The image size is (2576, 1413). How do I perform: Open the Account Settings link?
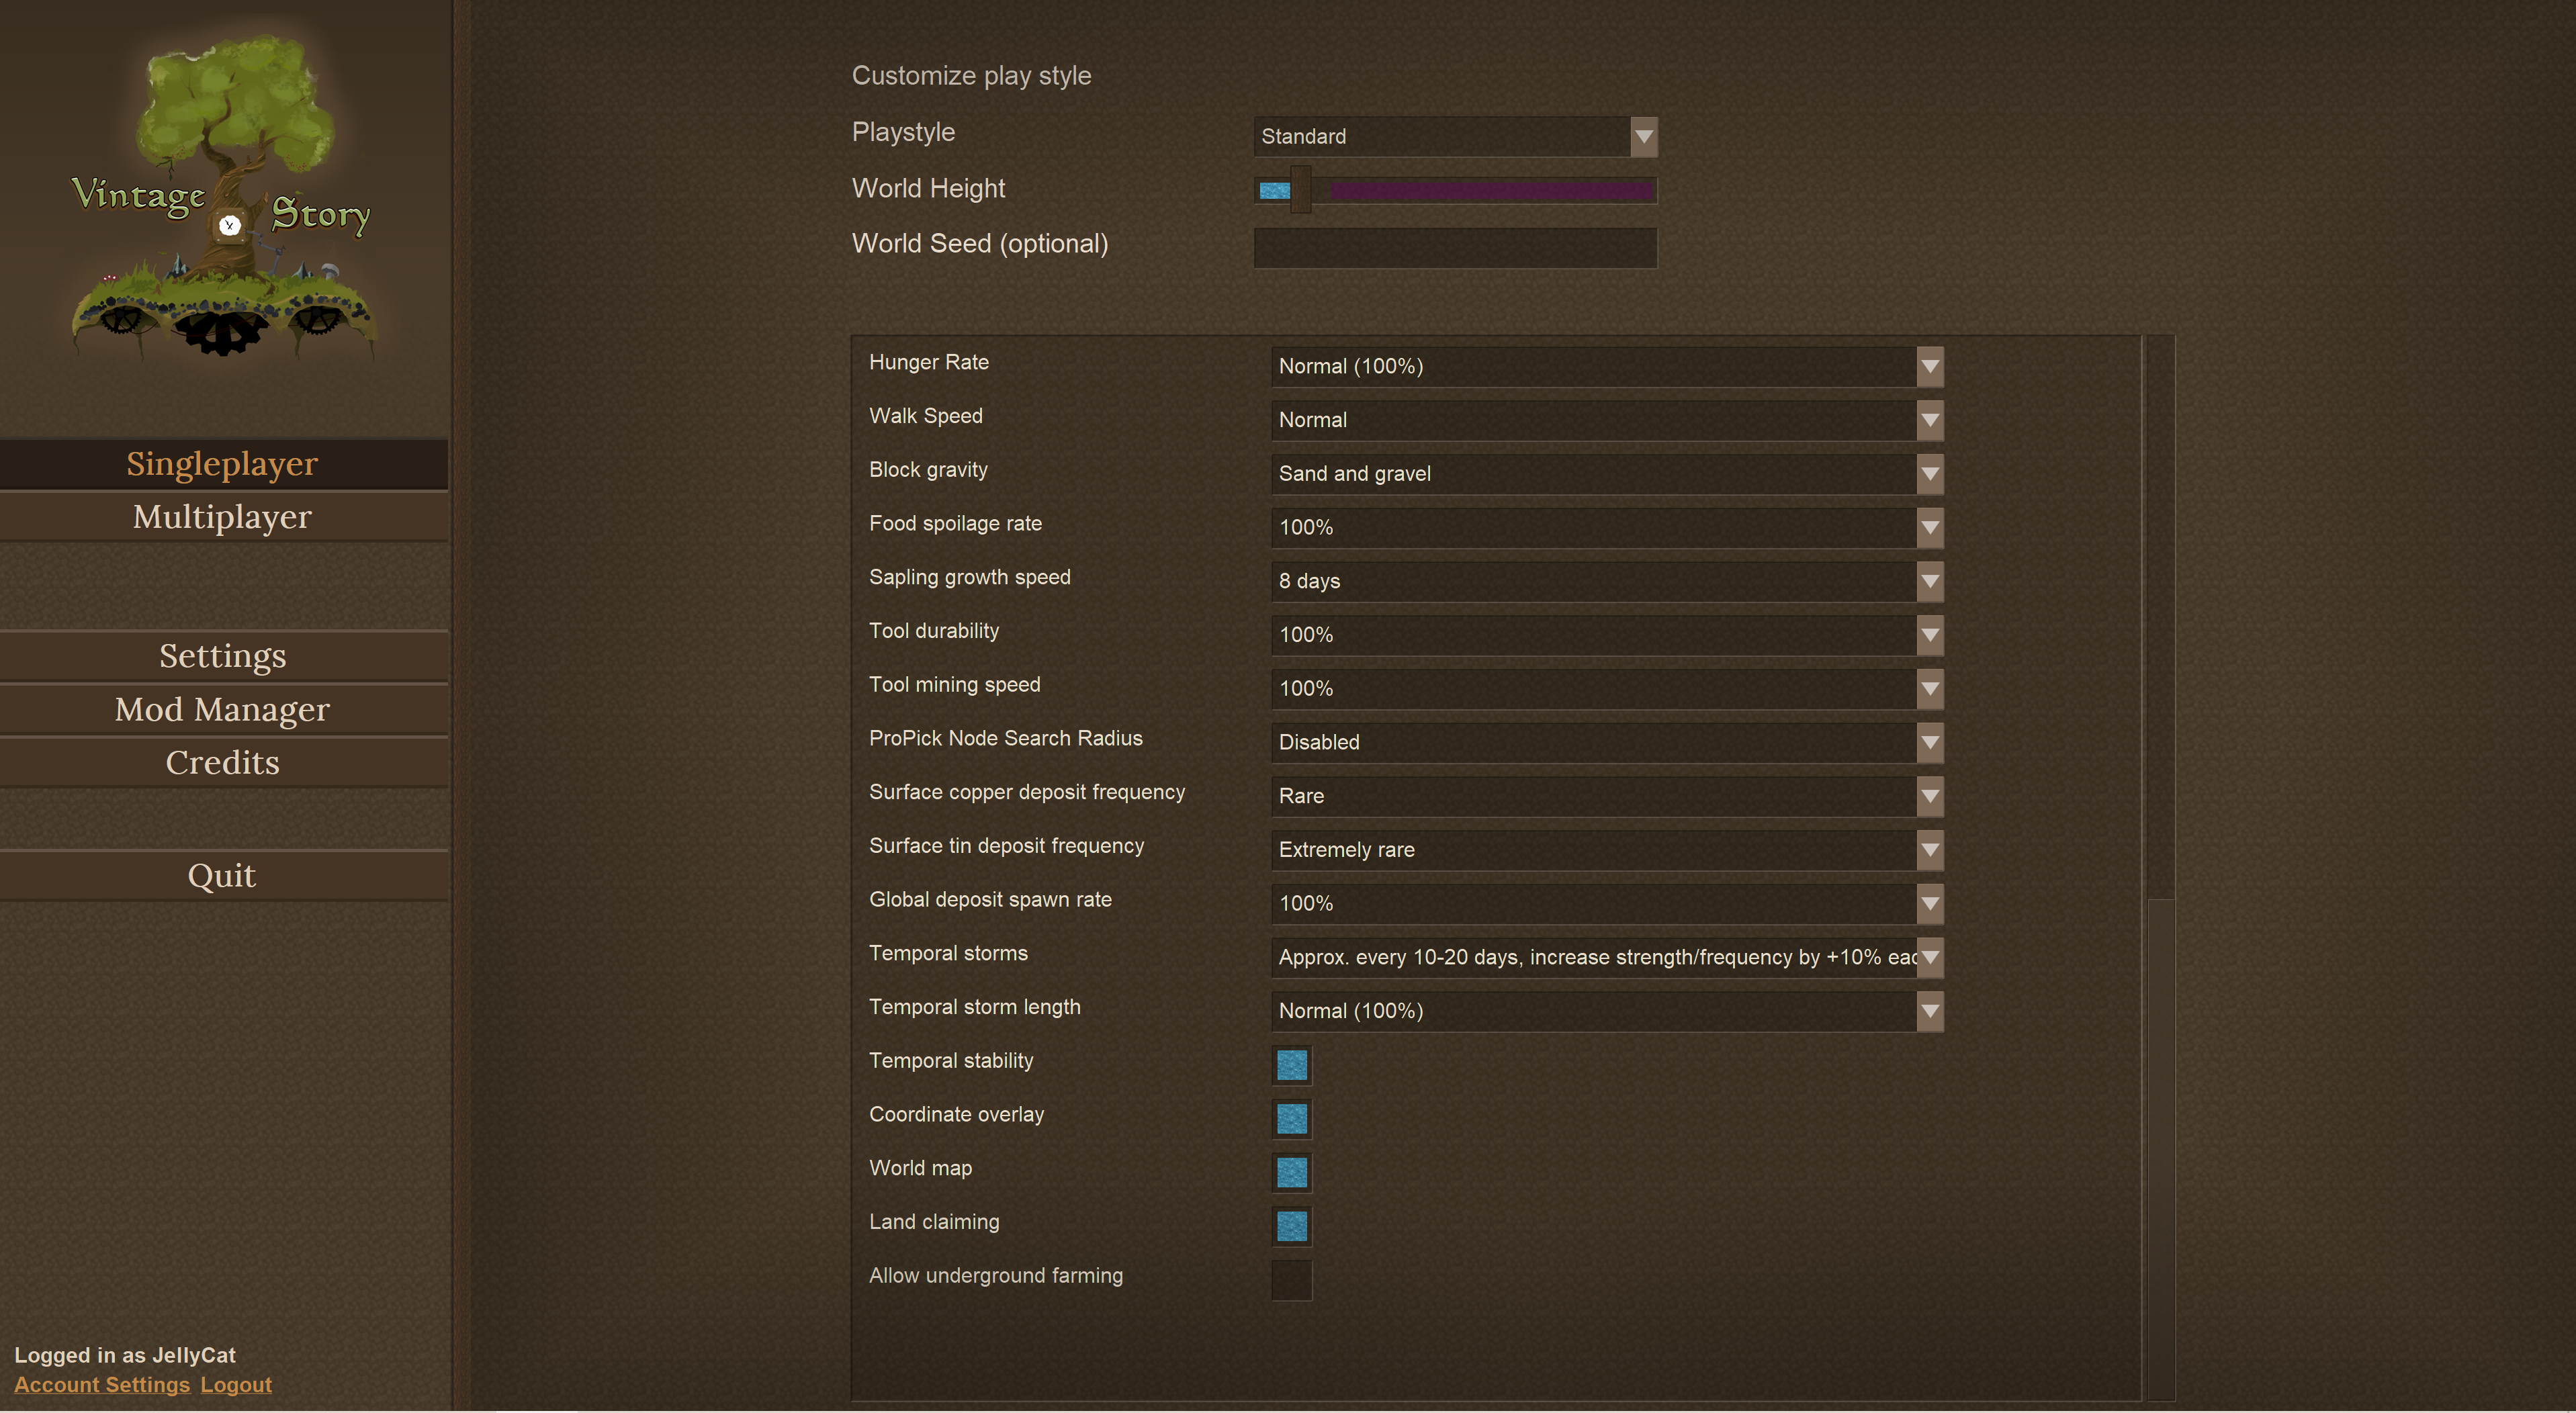102,1384
